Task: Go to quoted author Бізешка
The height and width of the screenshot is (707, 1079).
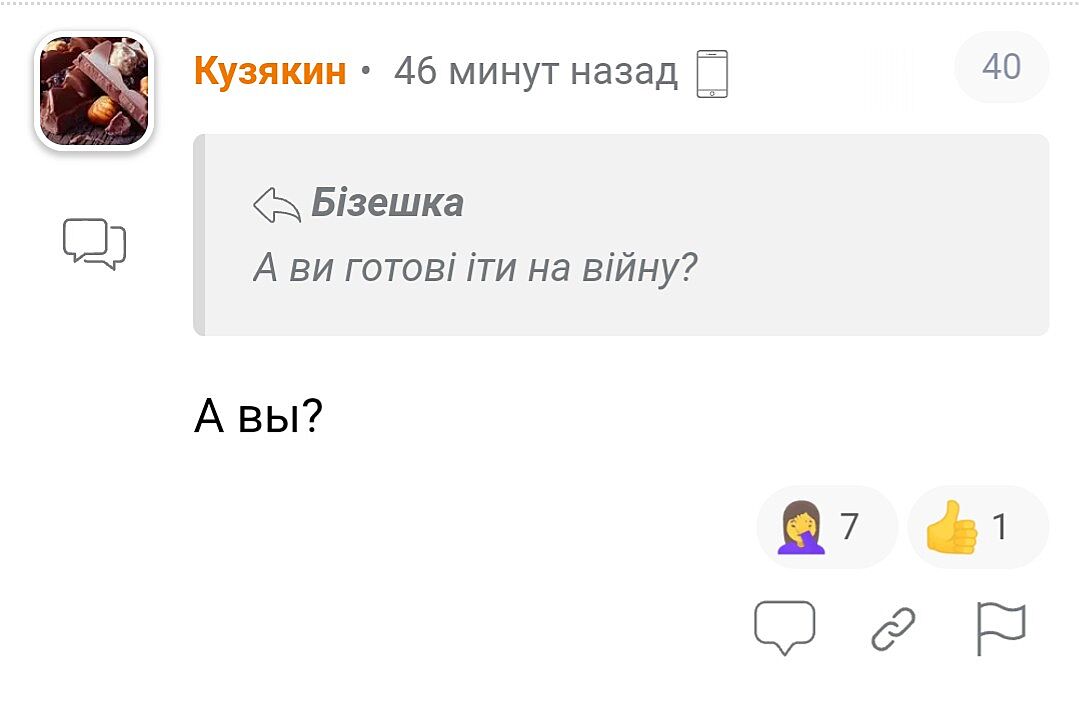Action: [x=387, y=203]
